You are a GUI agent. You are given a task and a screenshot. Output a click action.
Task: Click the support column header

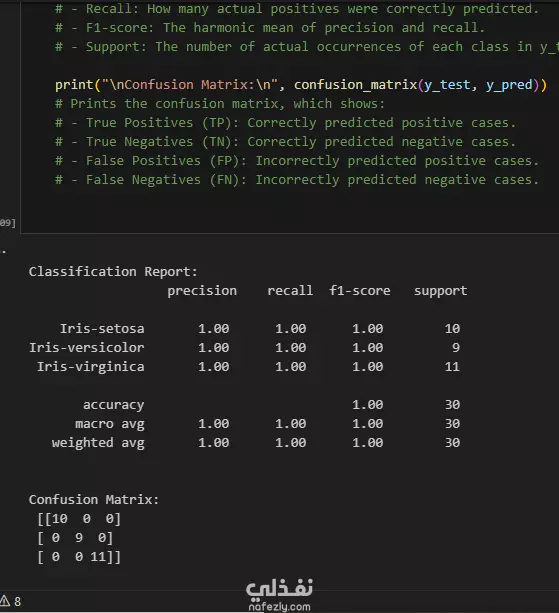click(441, 291)
